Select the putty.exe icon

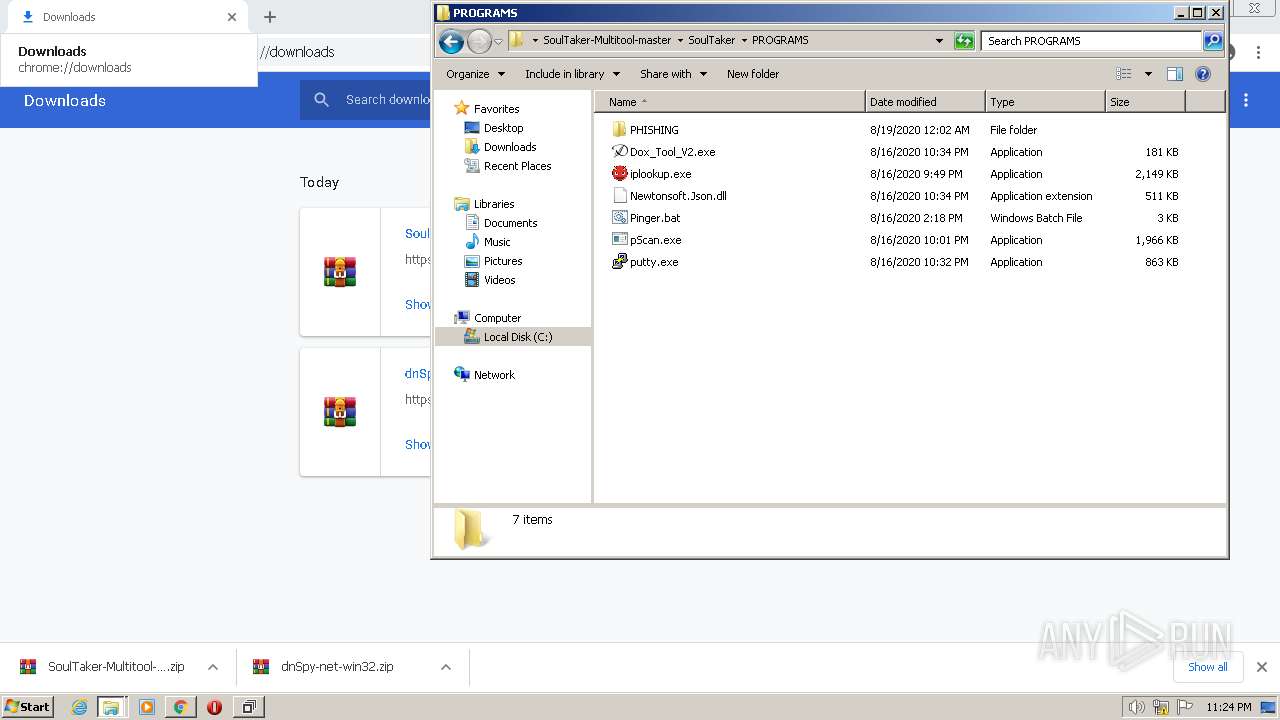[619, 262]
